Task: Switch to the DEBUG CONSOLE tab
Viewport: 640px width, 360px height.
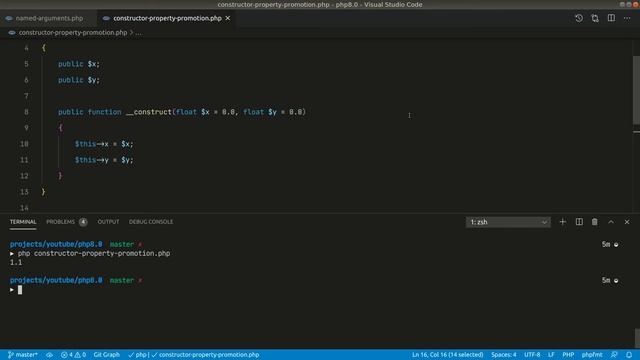Action: [151, 222]
